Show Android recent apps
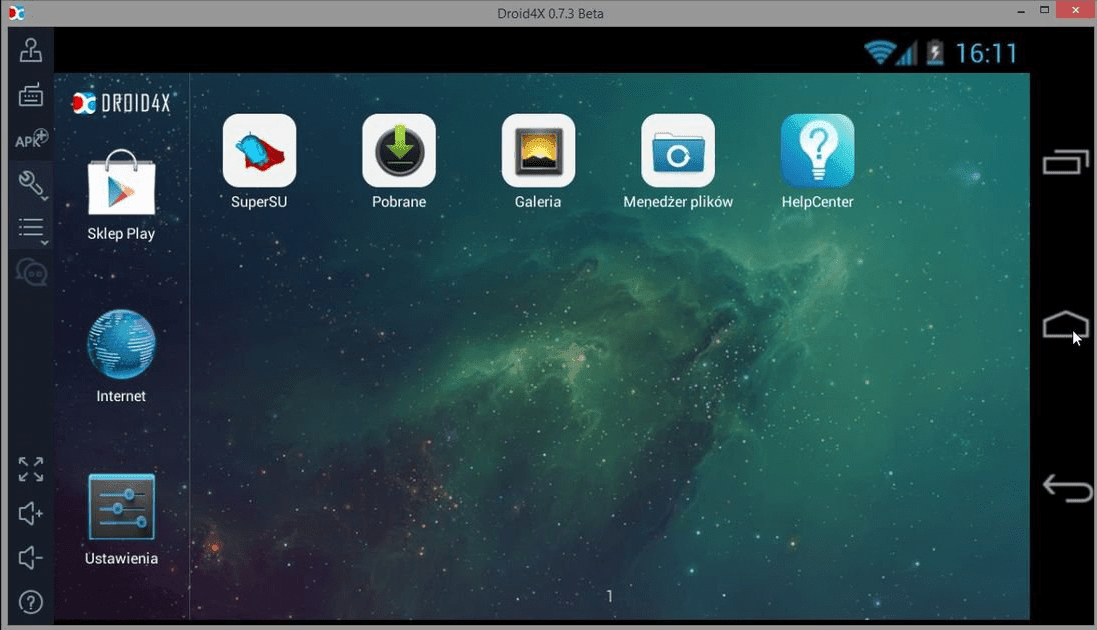This screenshot has height=630, width=1097. [1066, 162]
